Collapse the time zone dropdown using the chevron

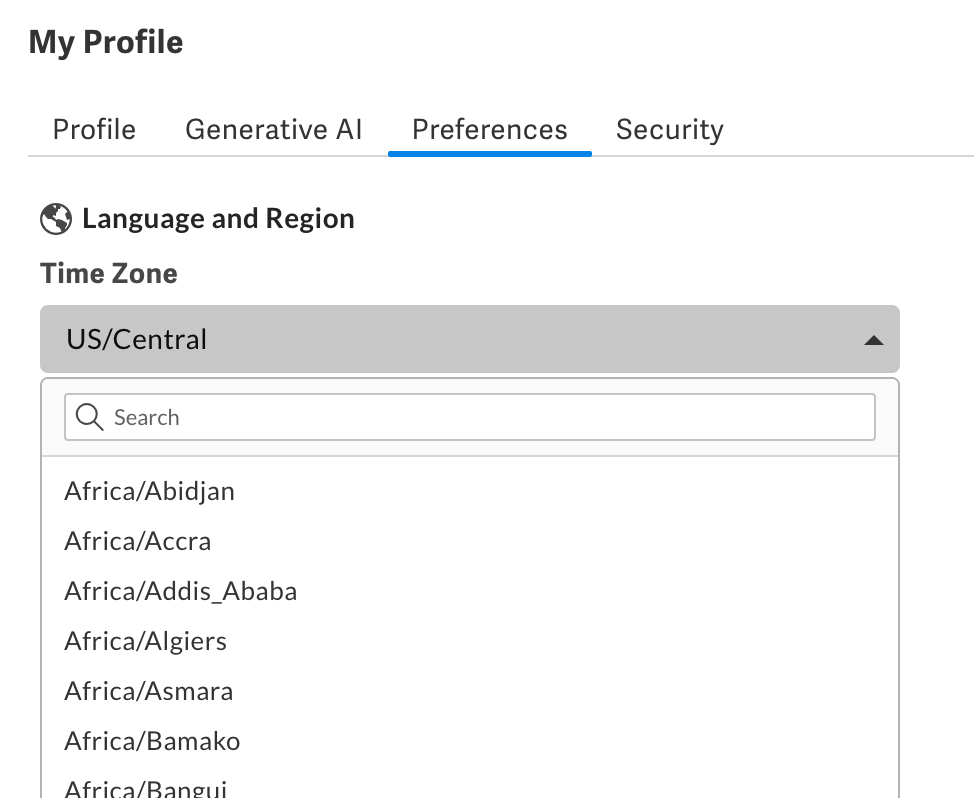coord(872,339)
